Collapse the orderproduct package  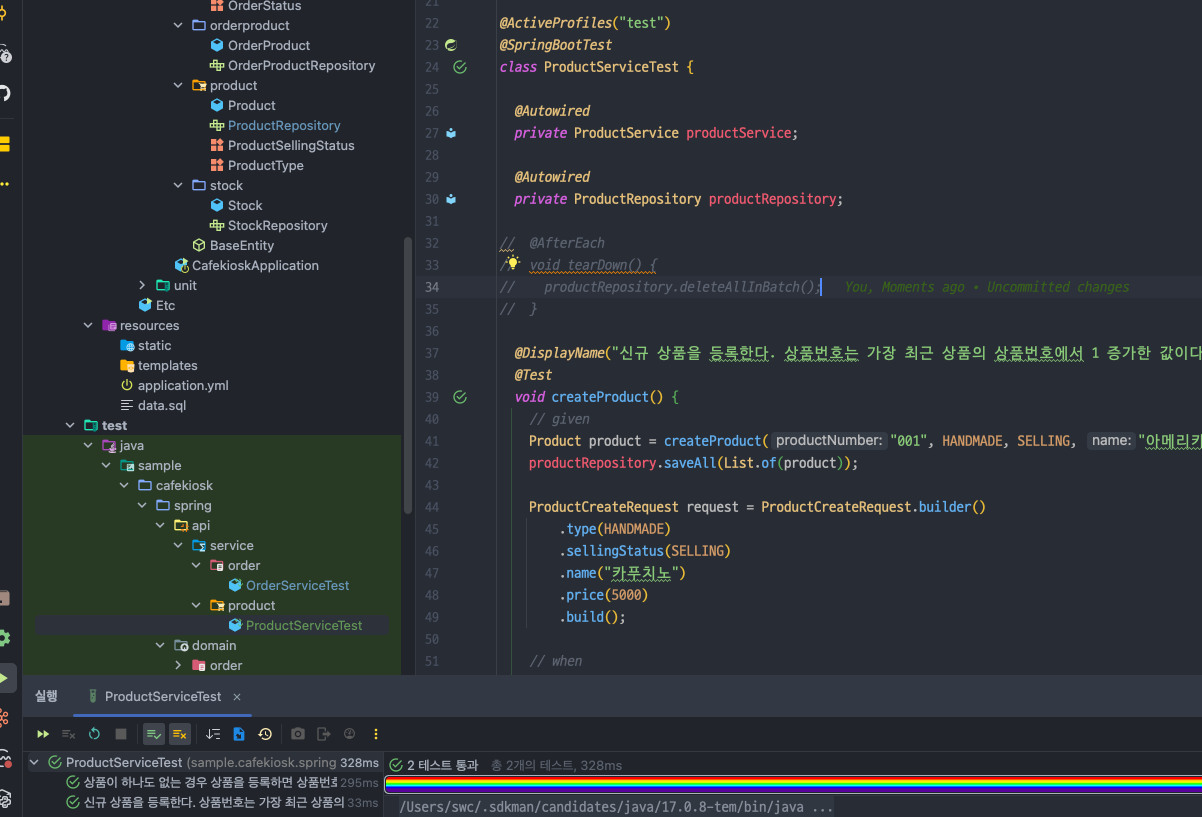point(178,25)
